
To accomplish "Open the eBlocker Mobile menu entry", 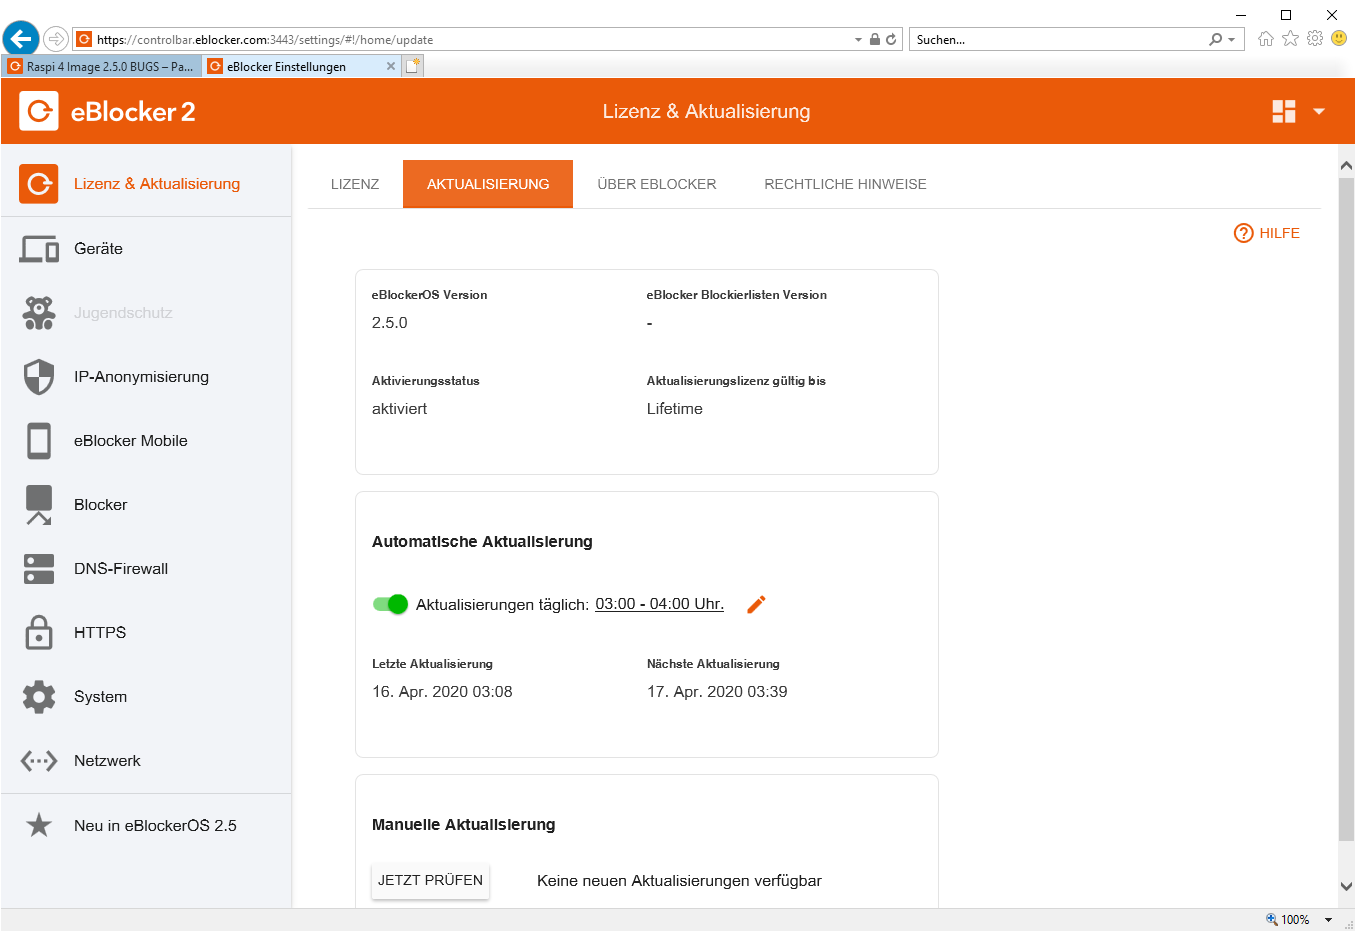I will click(x=146, y=441).
